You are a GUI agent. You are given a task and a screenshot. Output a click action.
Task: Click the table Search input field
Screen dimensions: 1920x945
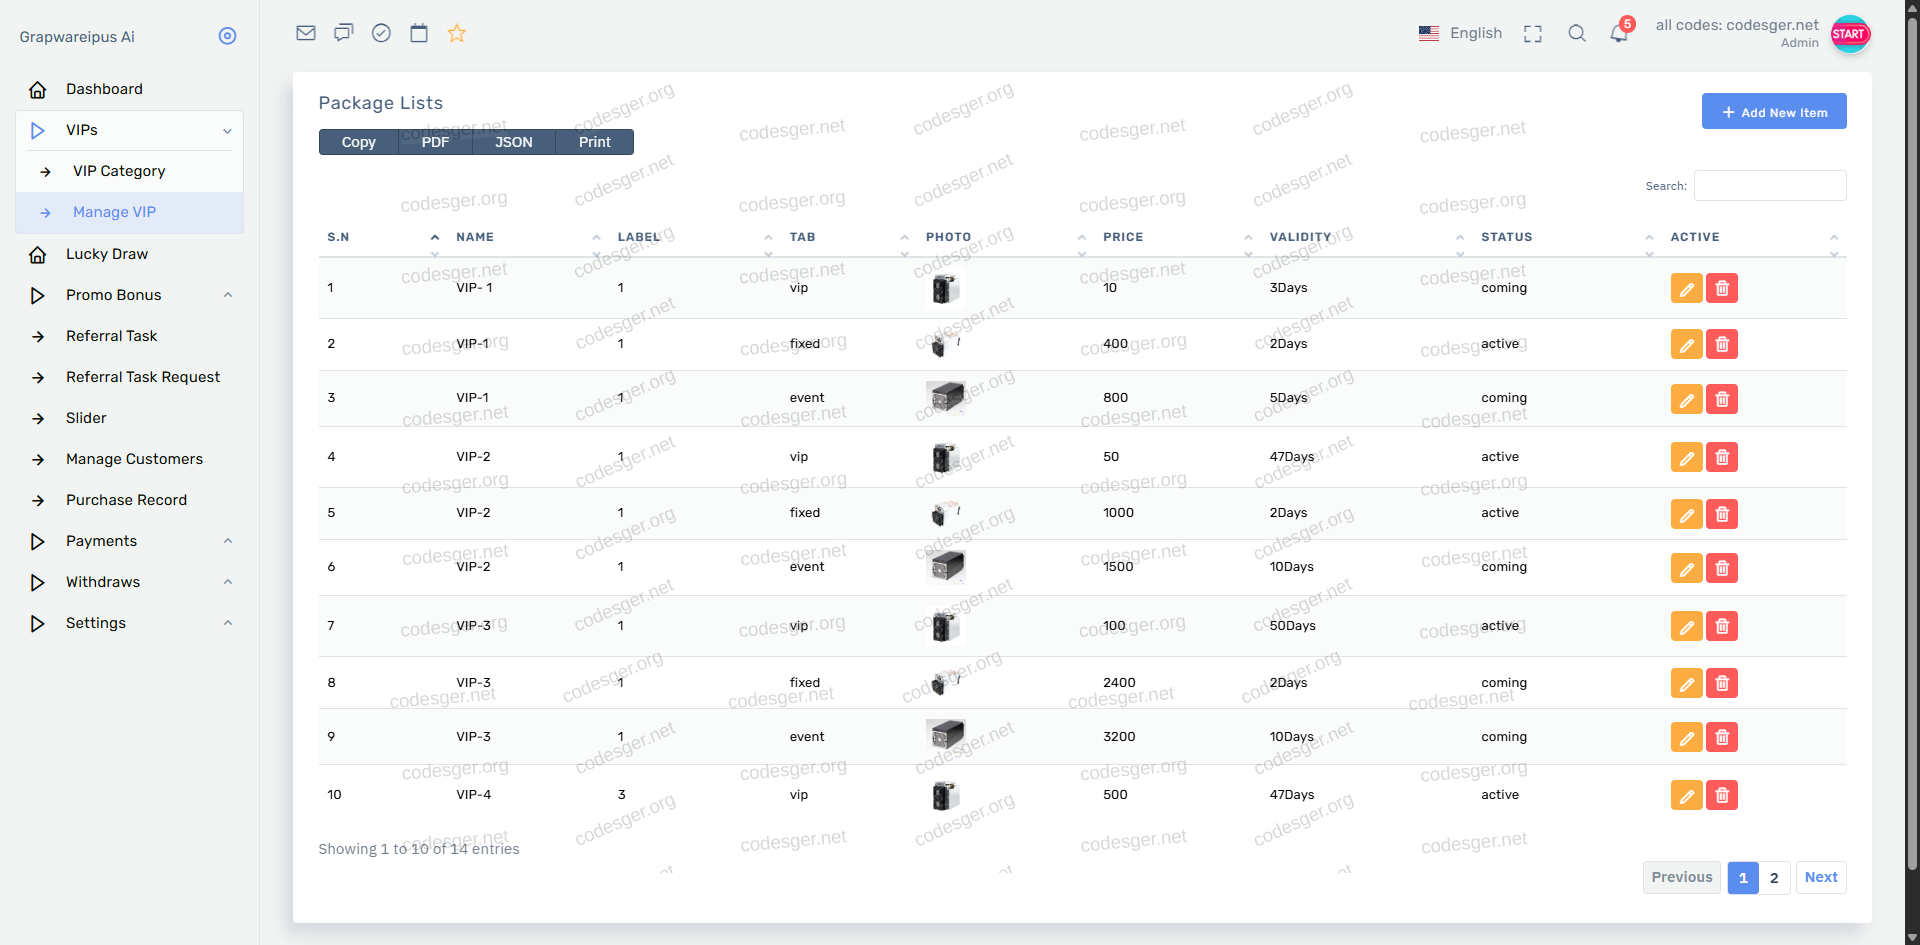click(1770, 186)
